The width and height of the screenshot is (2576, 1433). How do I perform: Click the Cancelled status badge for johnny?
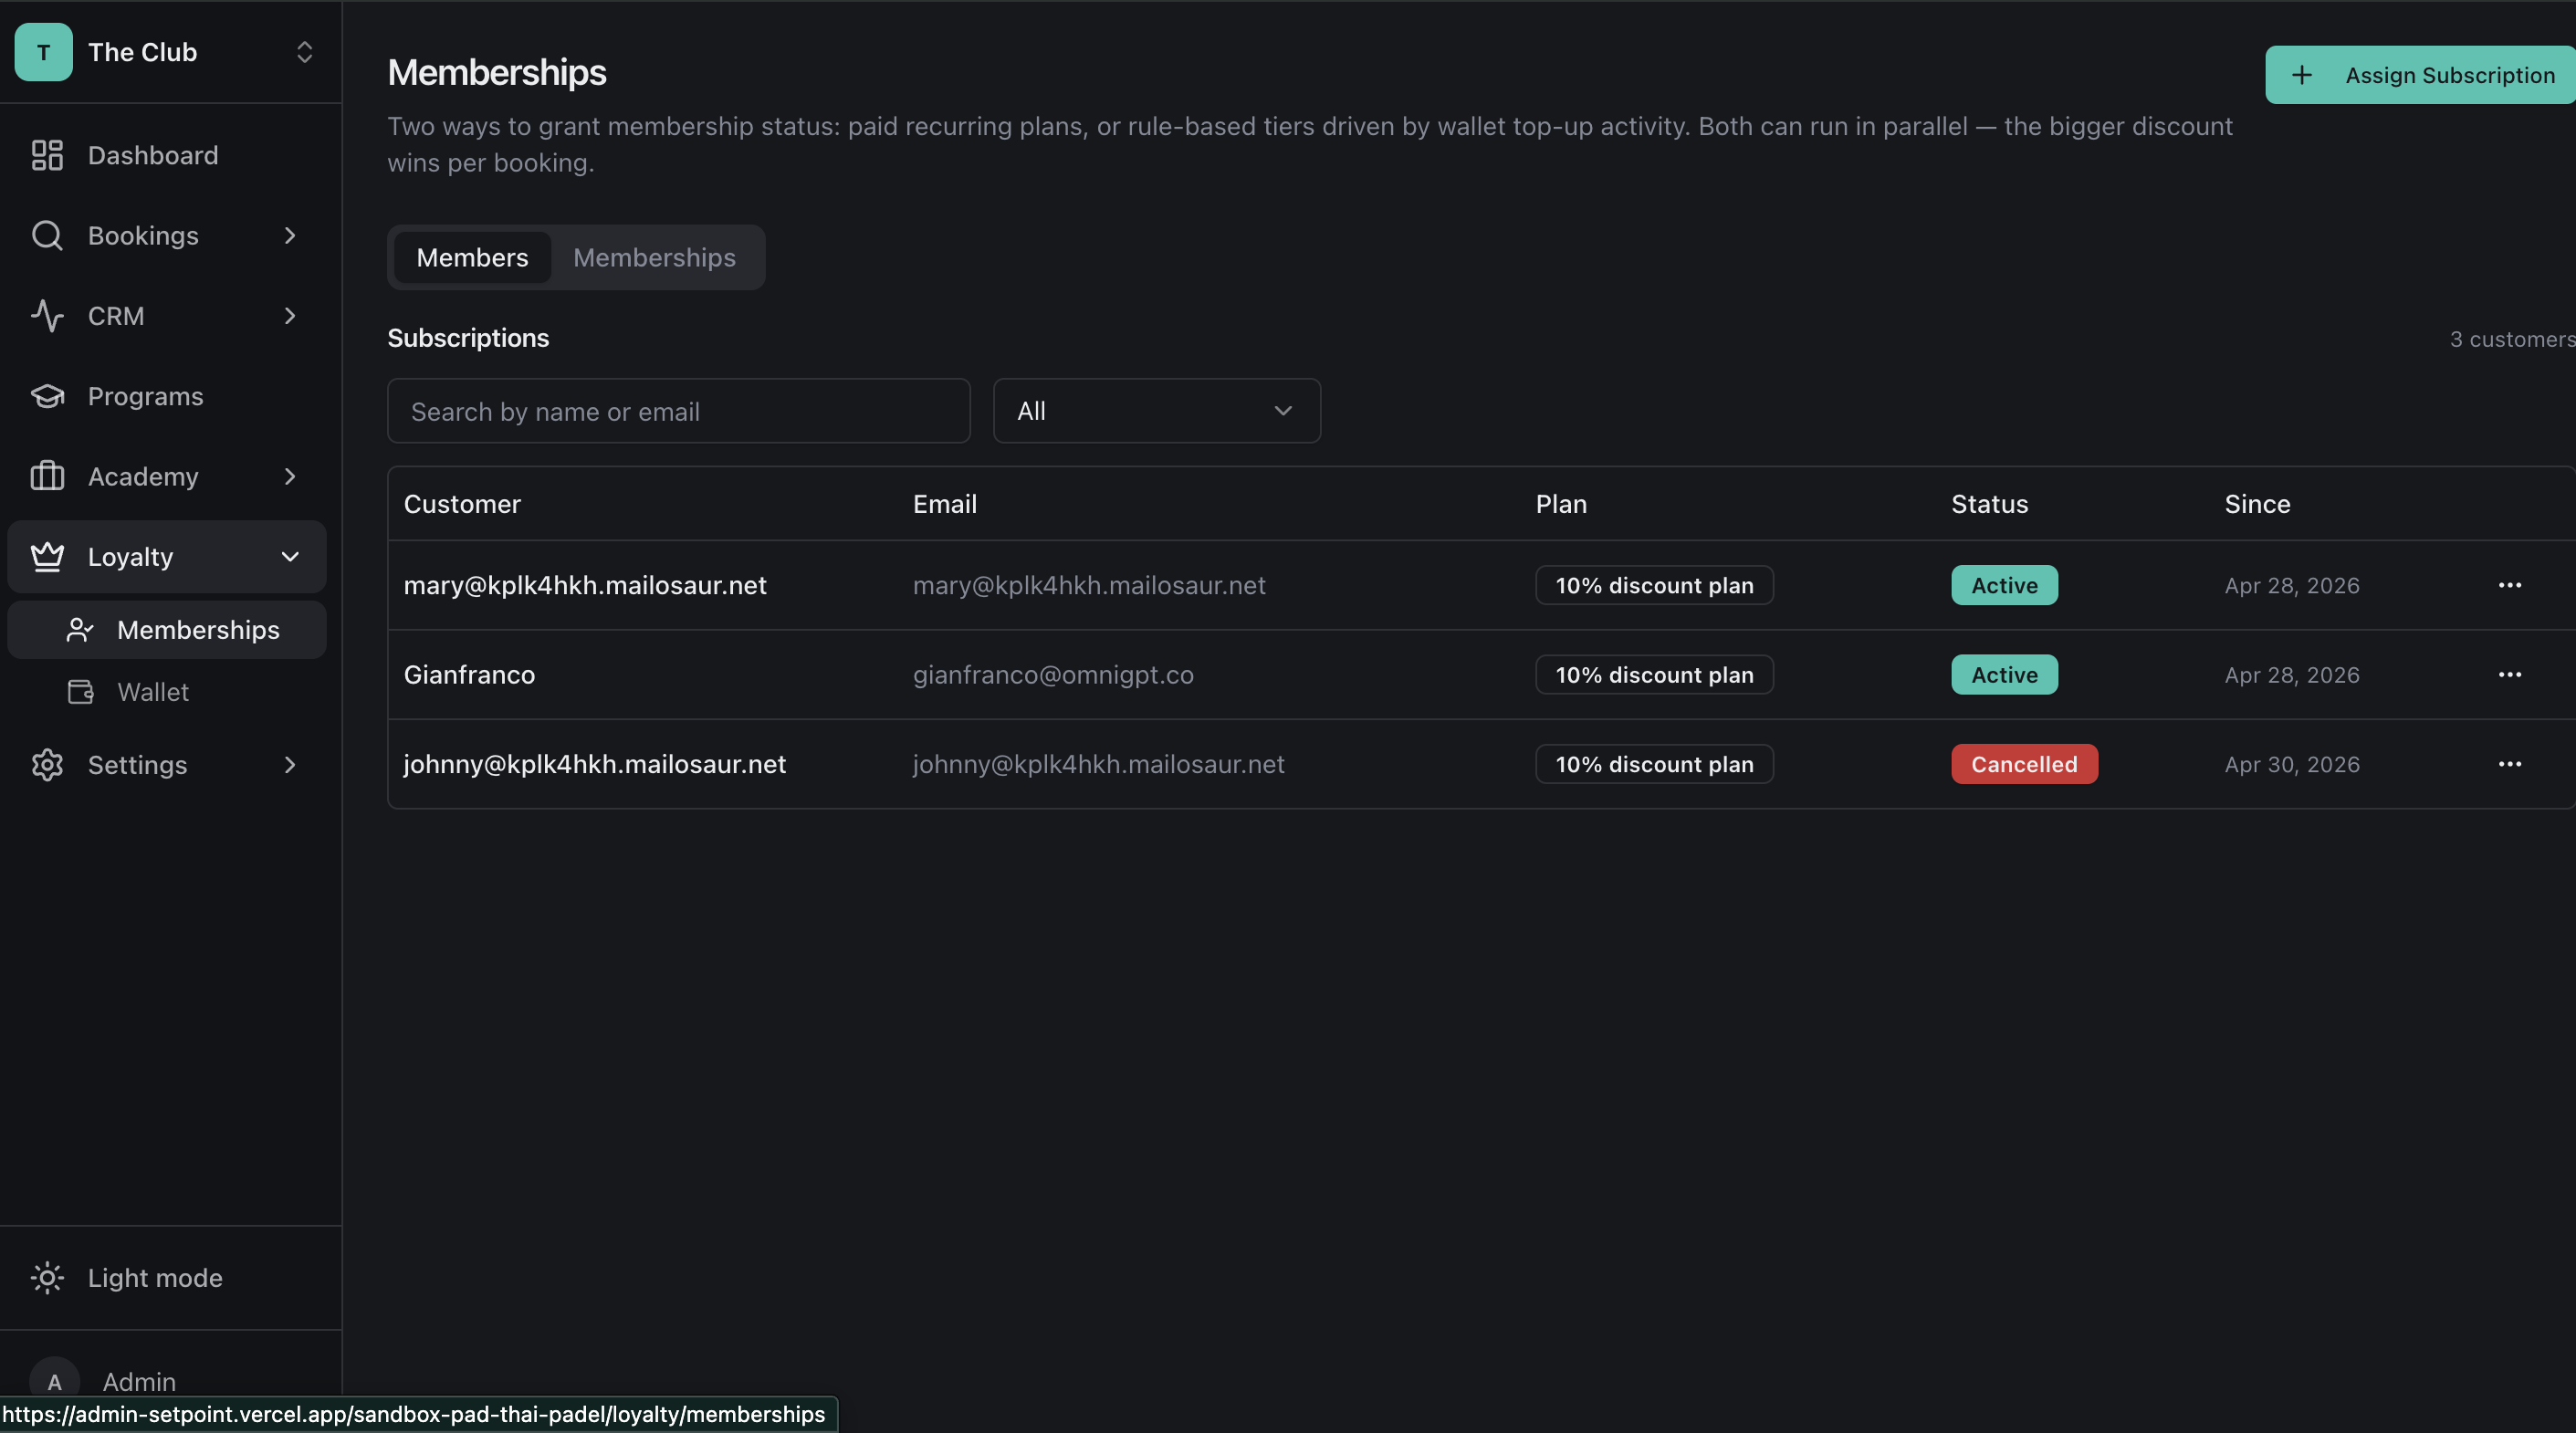click(2023, 764)
